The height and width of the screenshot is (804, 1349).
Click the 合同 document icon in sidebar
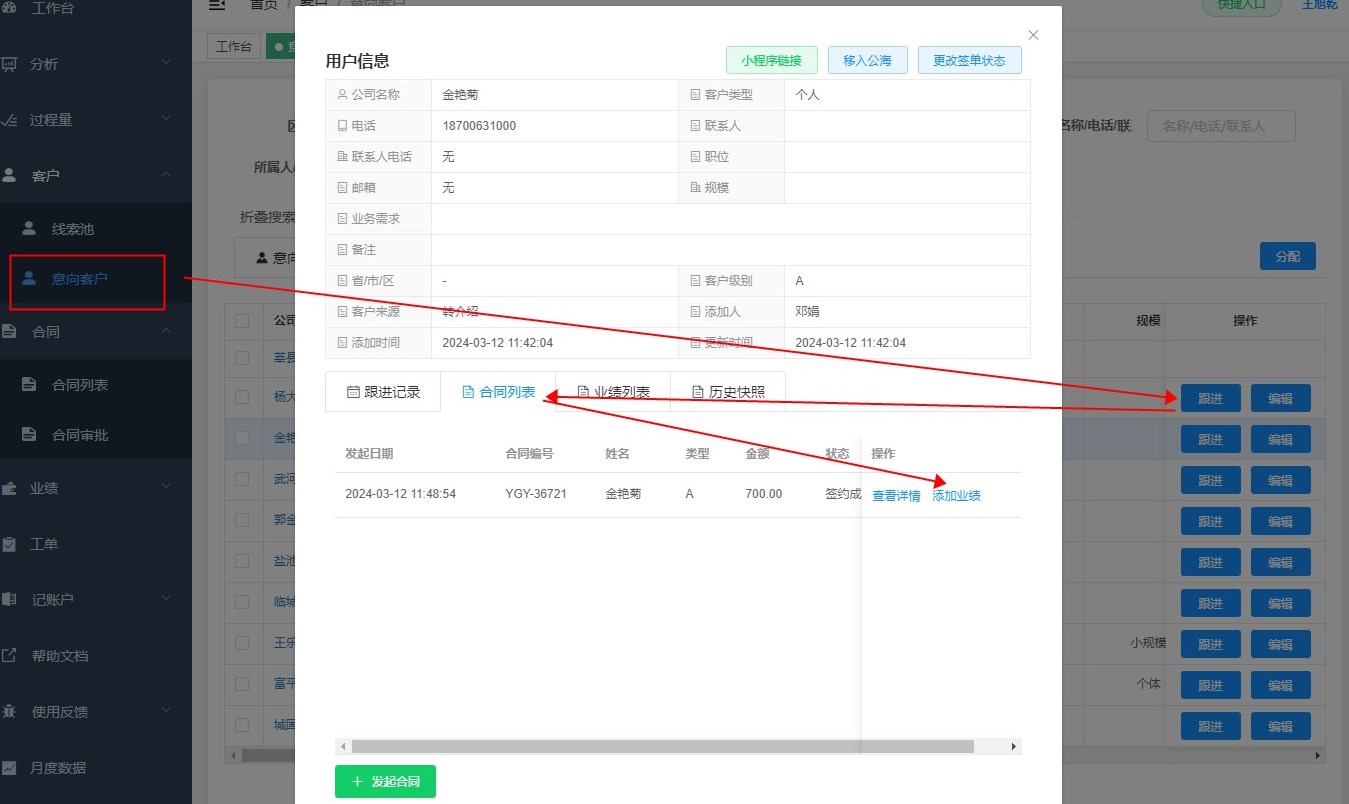click(x=10, y=332)
